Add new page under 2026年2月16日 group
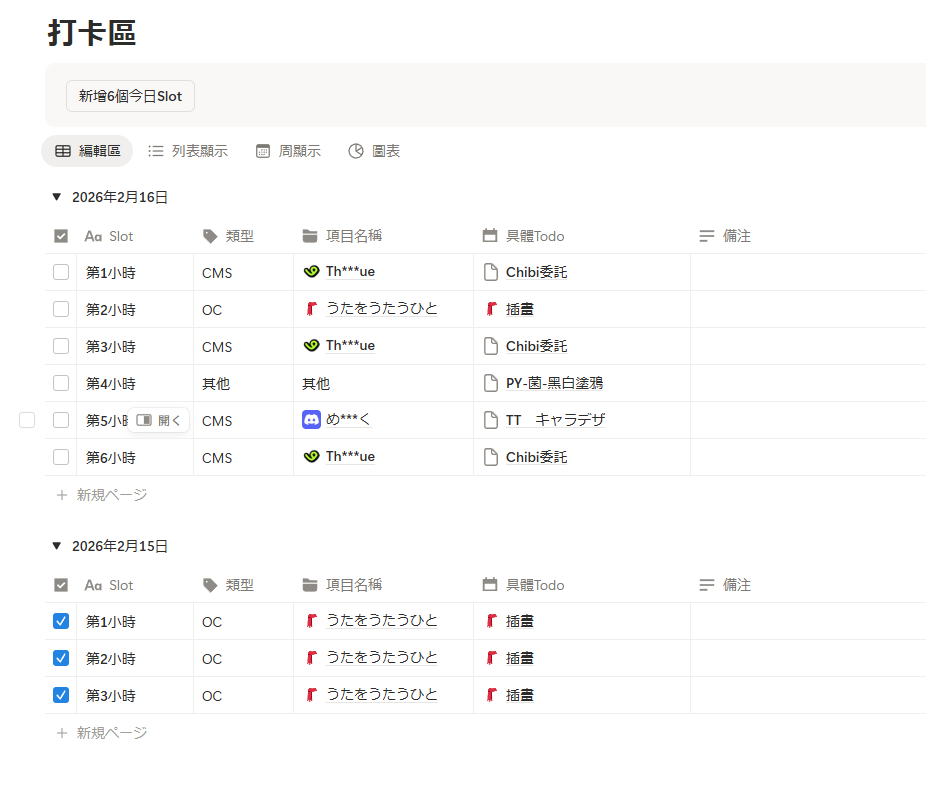Viewport: 926px width, 787px height. pyautogui.click(x=102, y=495)
